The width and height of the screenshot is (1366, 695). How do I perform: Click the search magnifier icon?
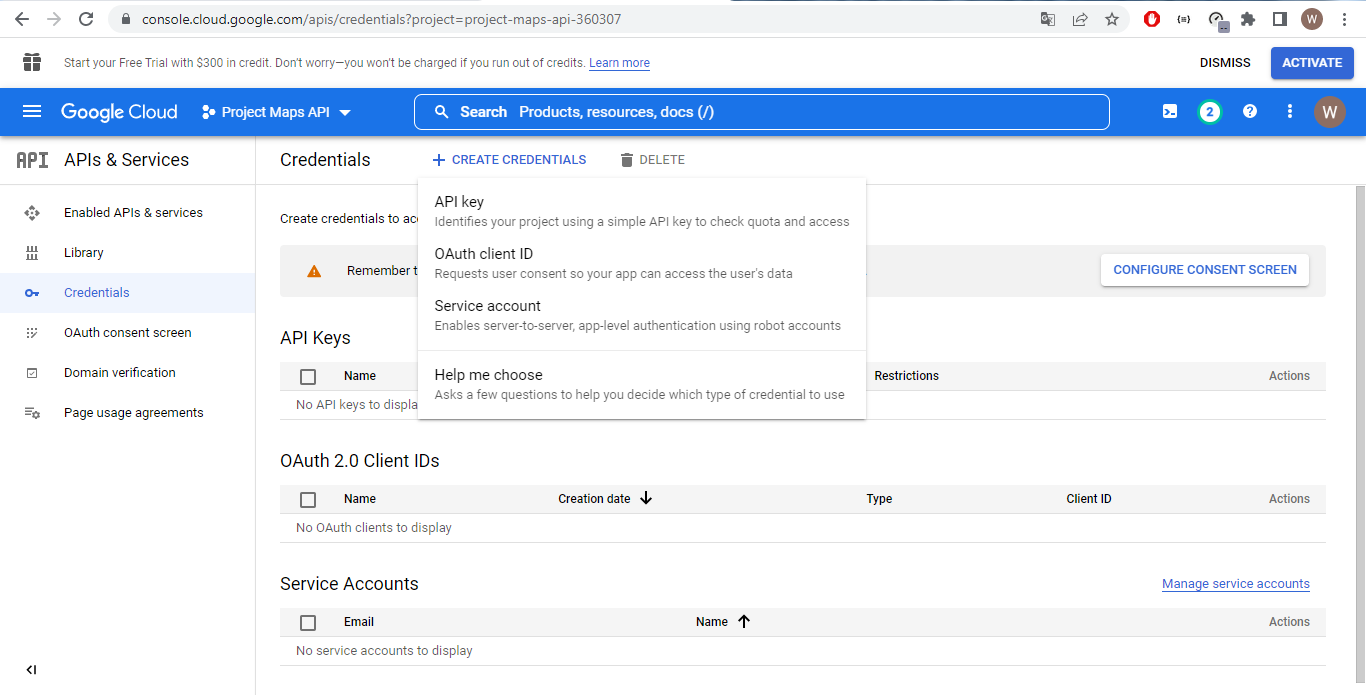point(442,112)
